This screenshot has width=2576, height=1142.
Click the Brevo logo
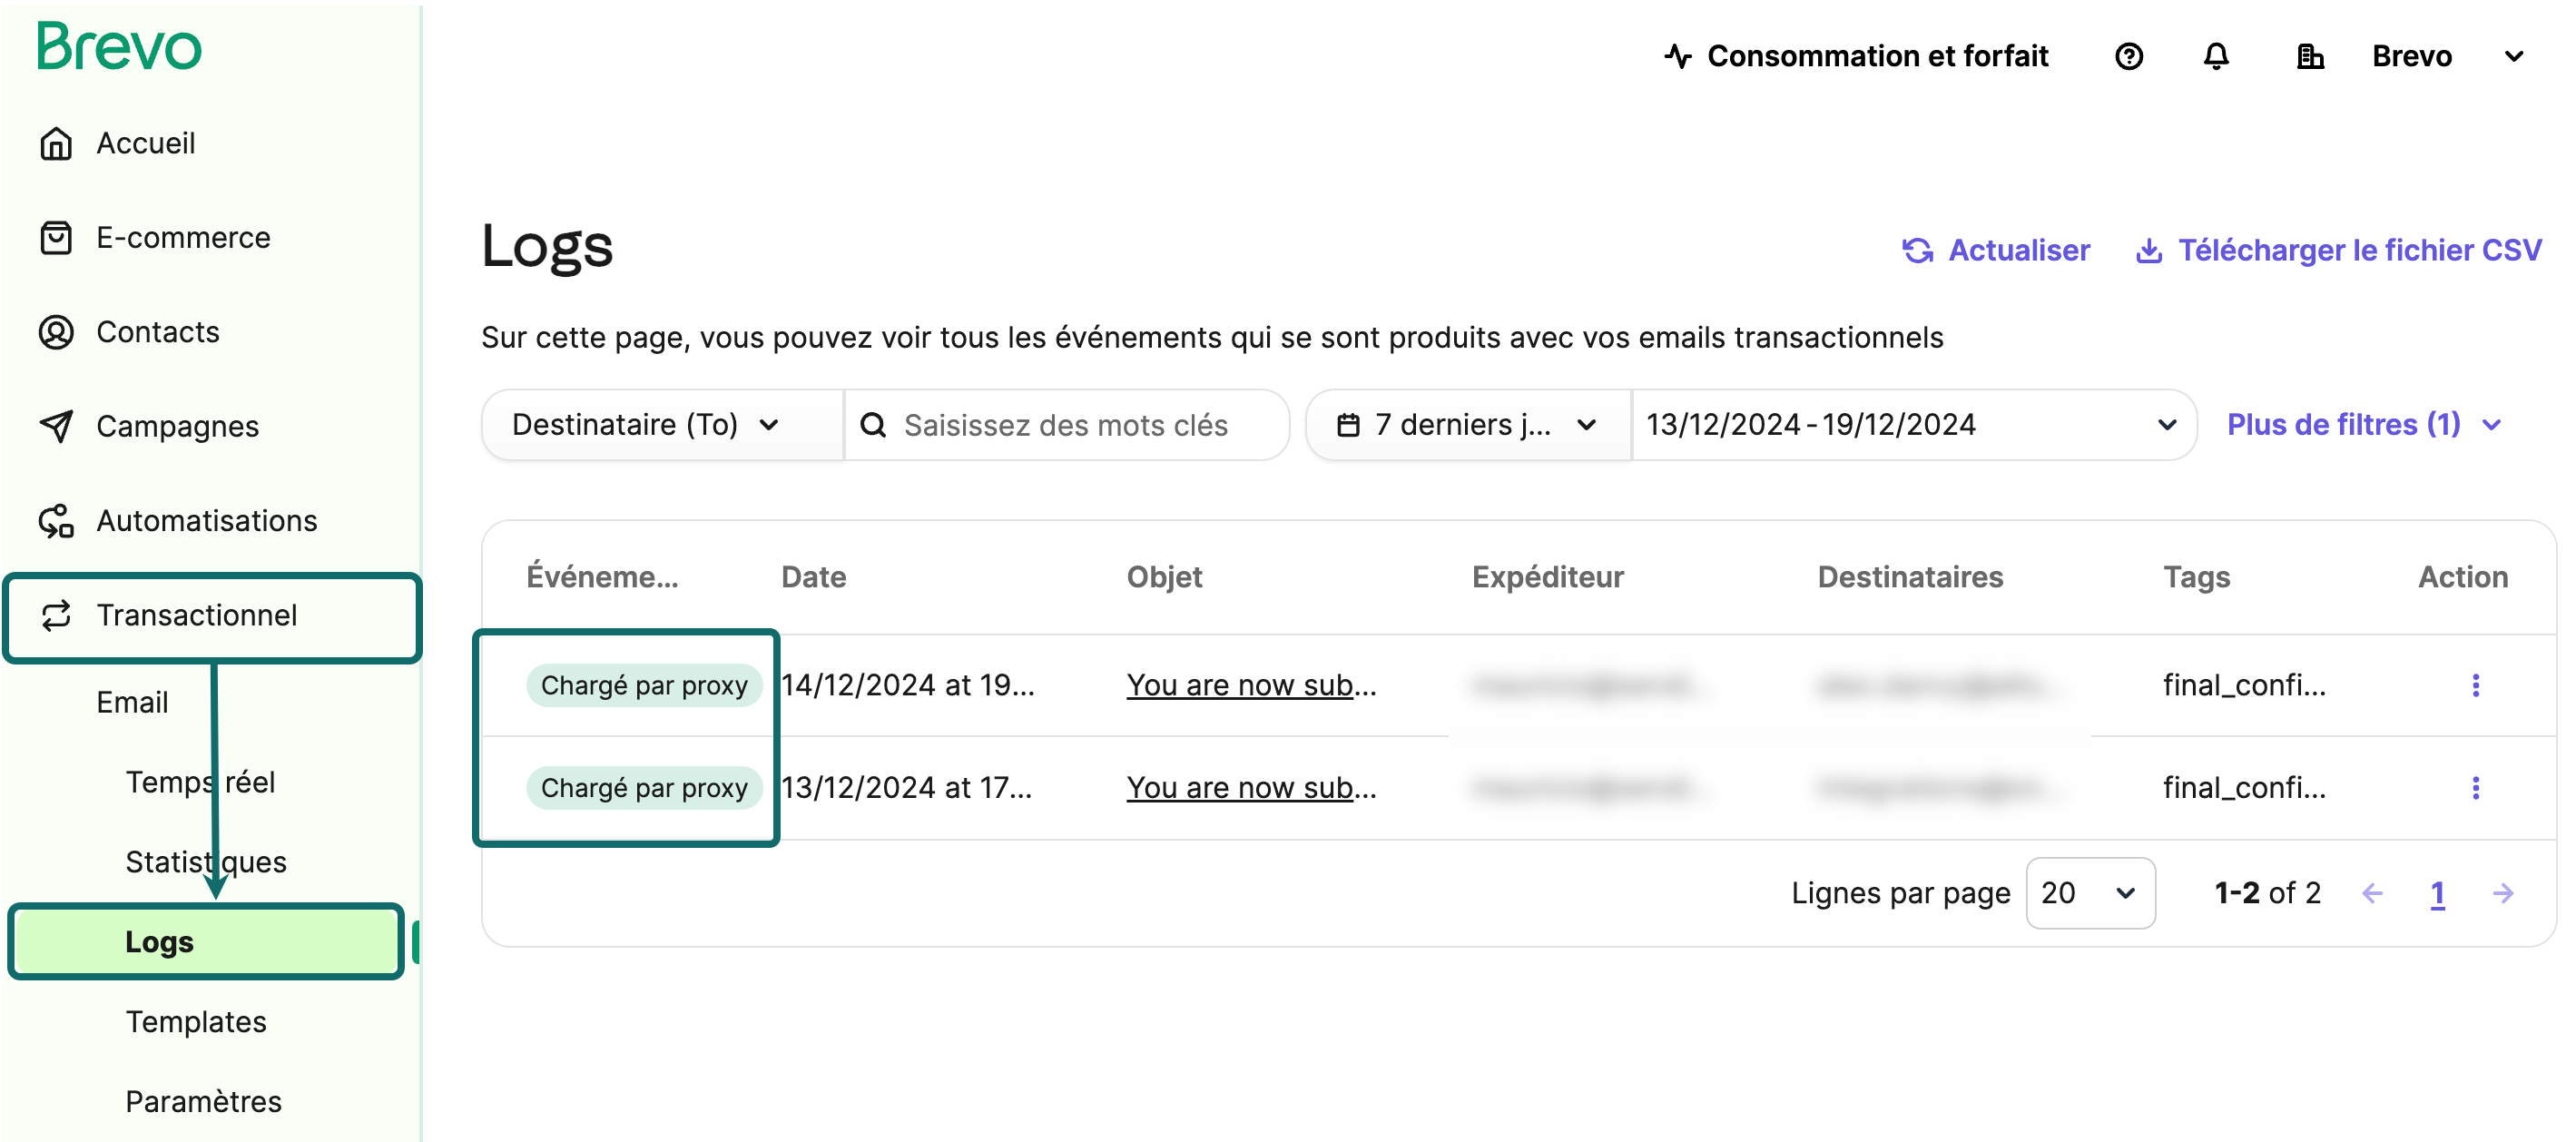119,46
